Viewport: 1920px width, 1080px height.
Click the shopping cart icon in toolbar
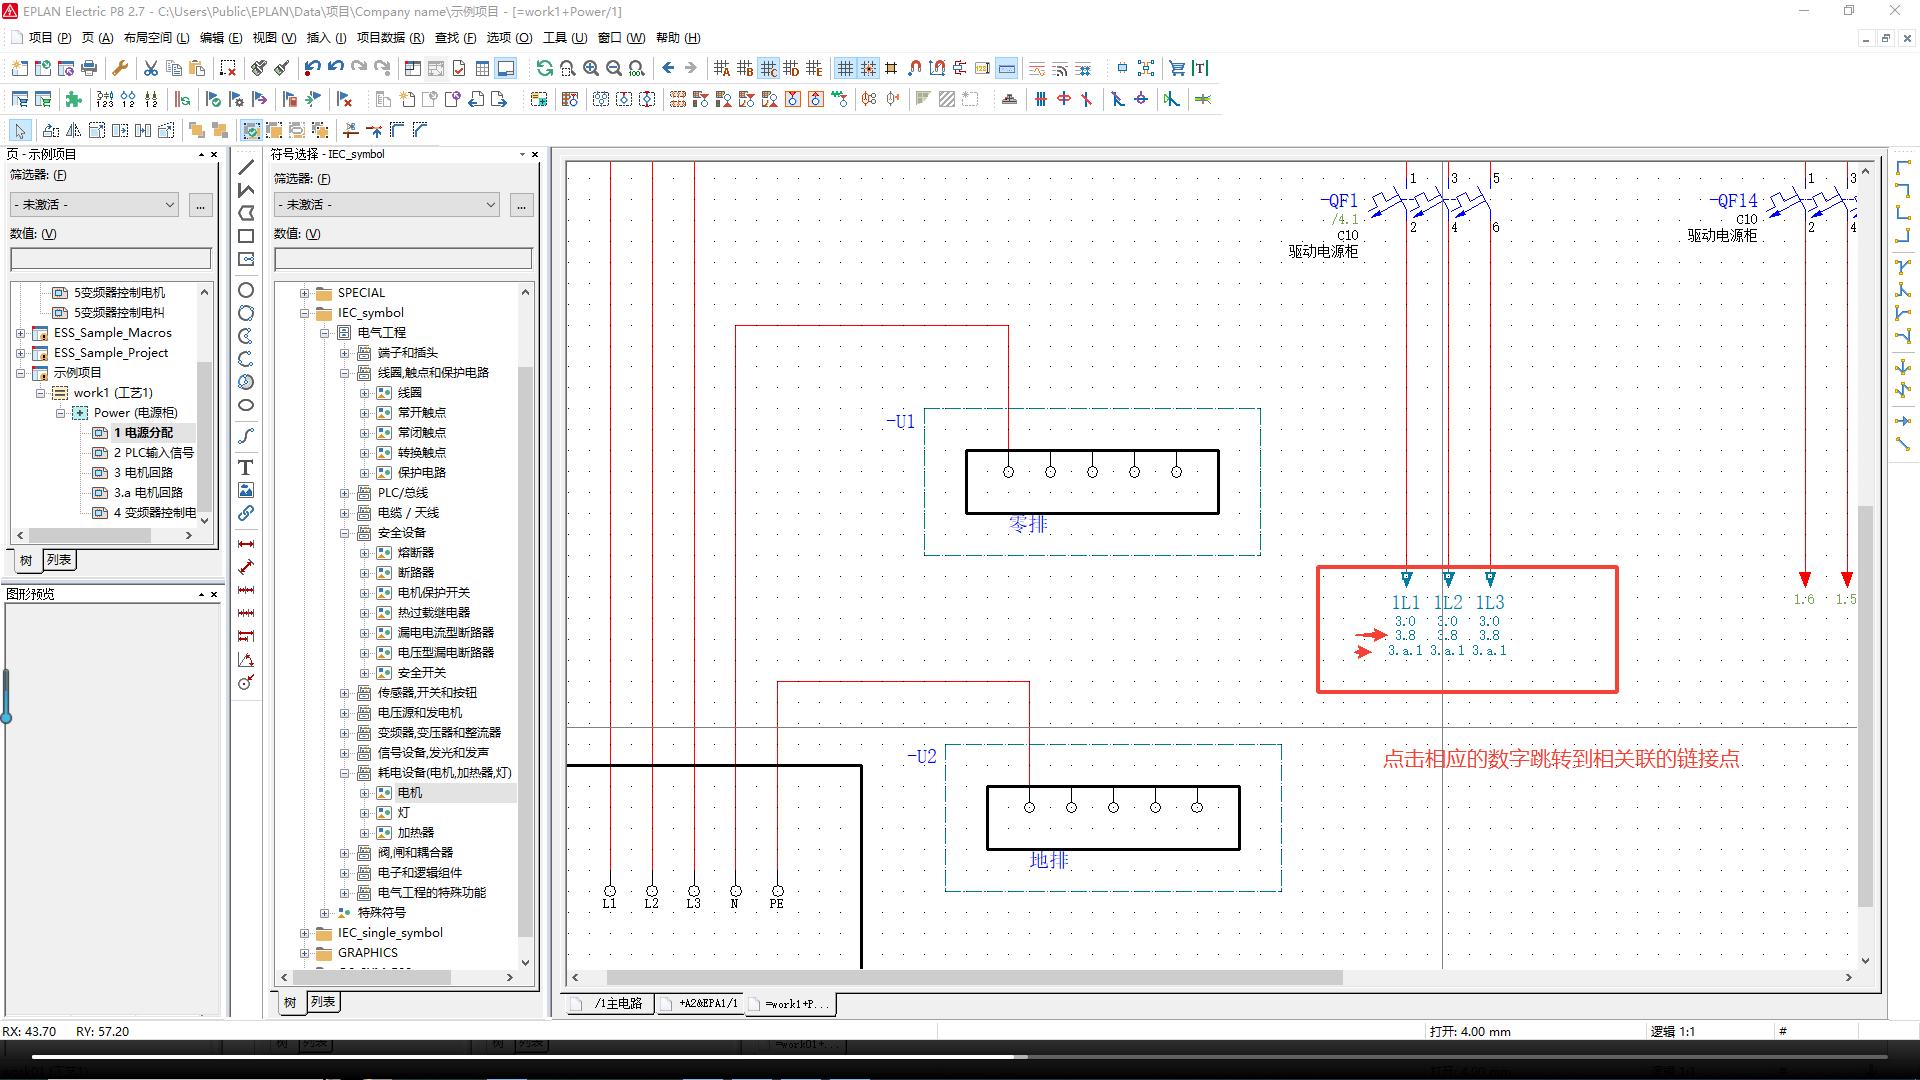click(x=1177, y=68)
